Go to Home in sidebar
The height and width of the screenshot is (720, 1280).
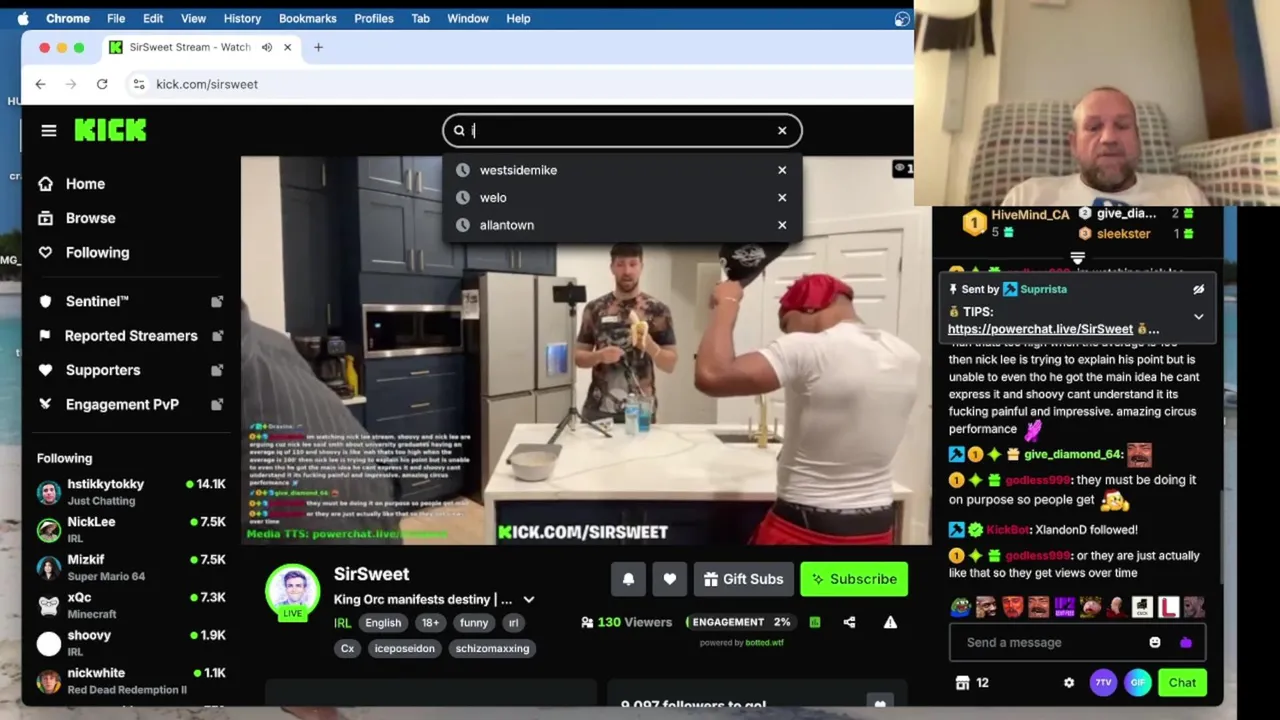pos(85,184)
